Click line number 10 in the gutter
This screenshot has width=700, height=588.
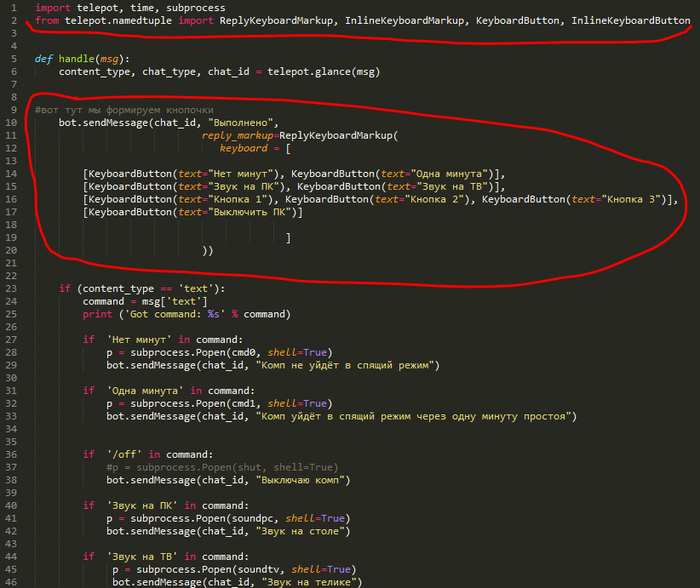(11, 123)
